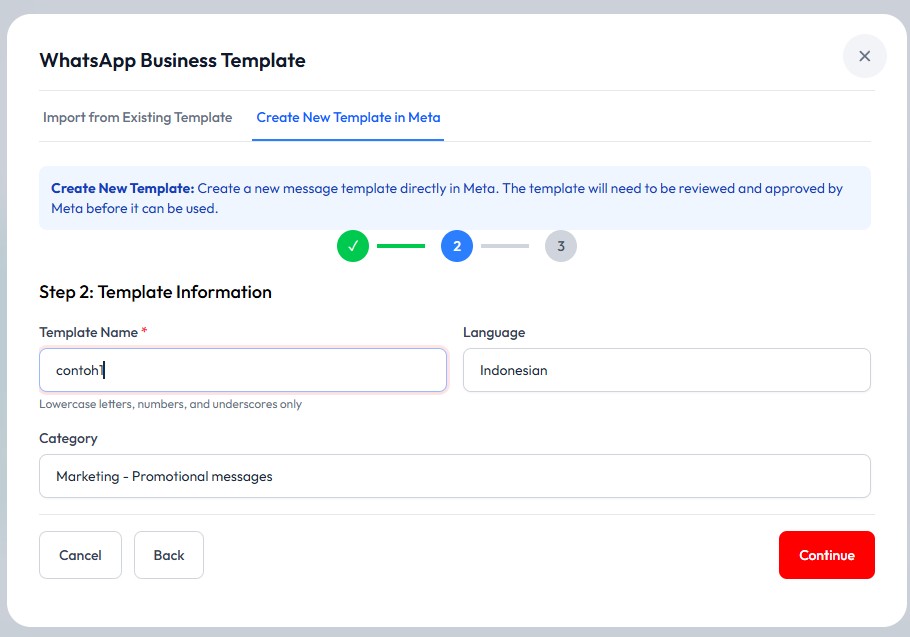Focus the Template Name input field

coord(243,370)
